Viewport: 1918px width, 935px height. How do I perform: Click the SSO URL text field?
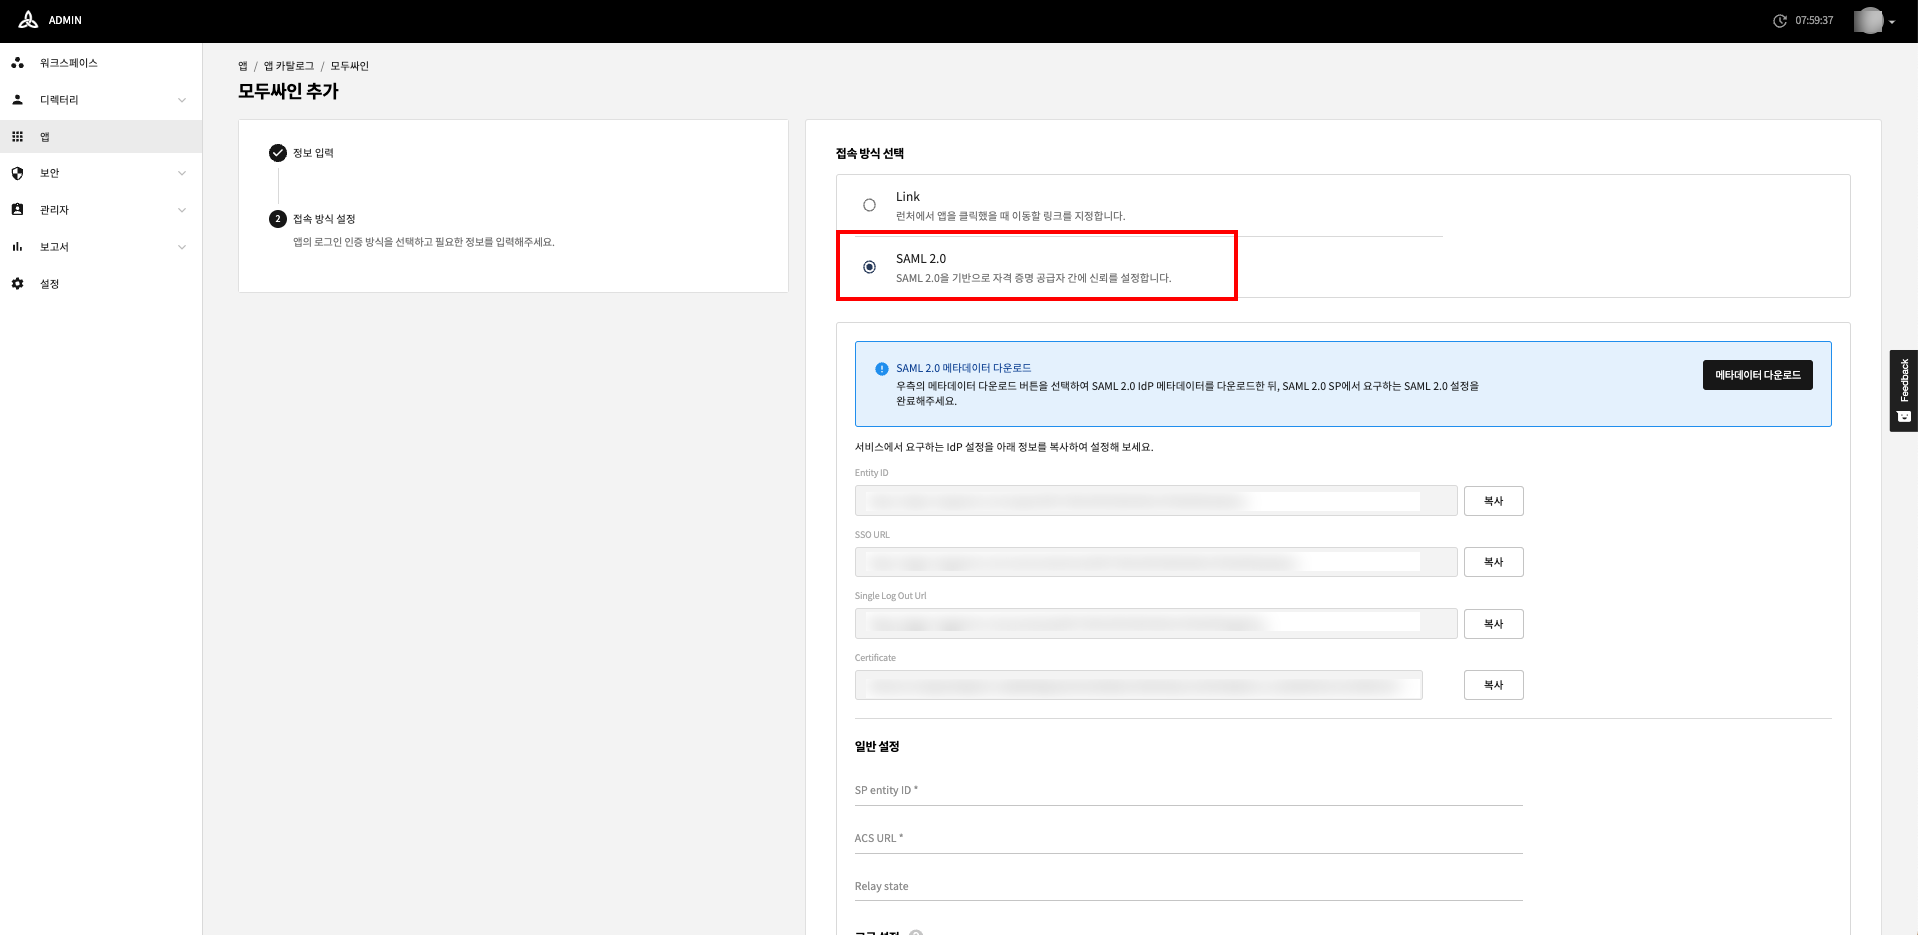1156,562
